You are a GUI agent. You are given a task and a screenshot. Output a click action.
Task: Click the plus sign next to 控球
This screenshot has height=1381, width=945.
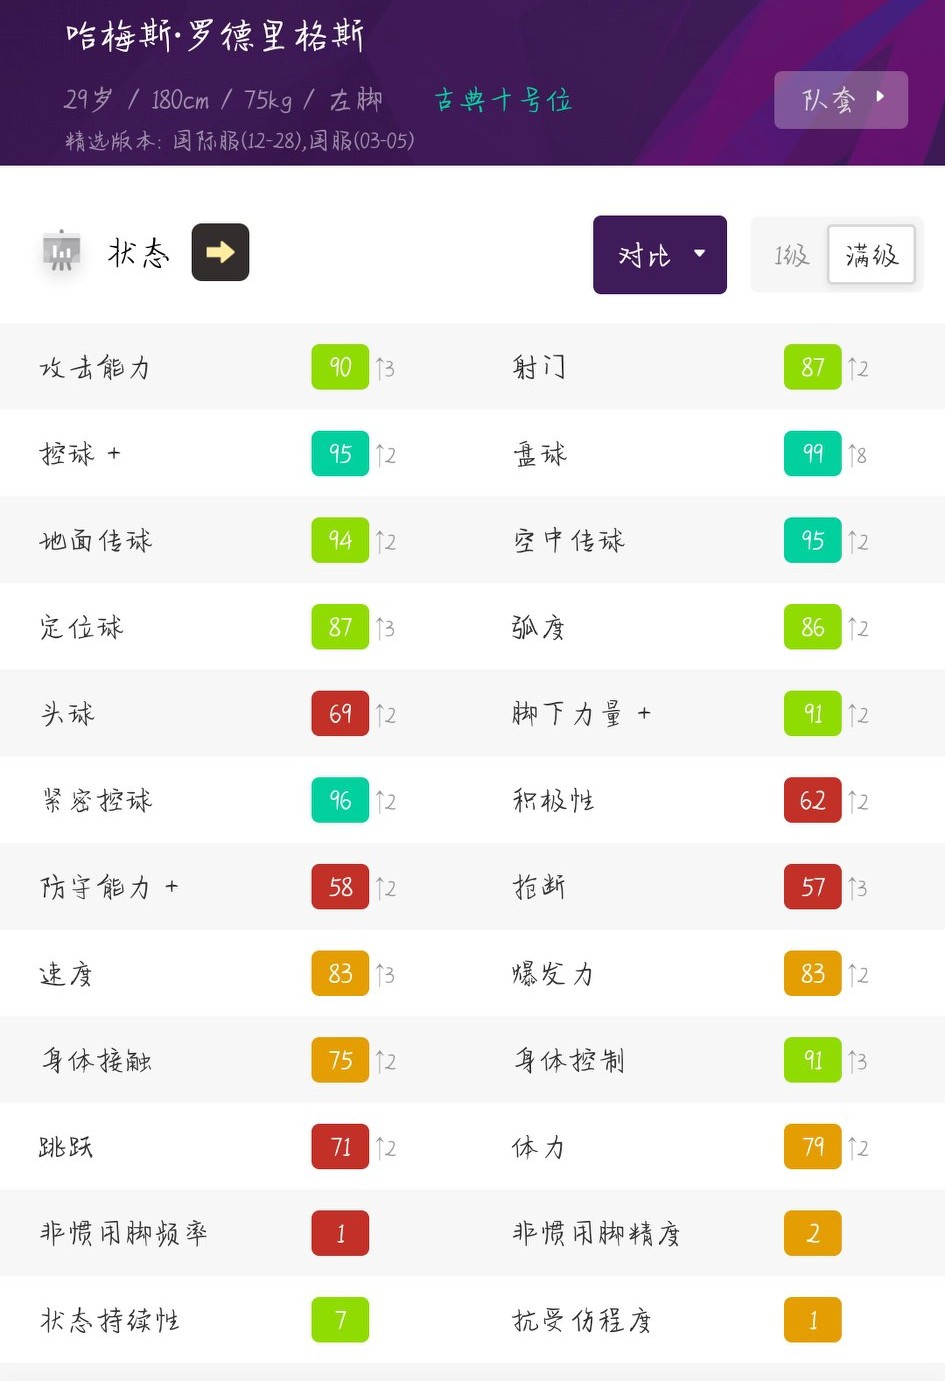tap(114, 453)
